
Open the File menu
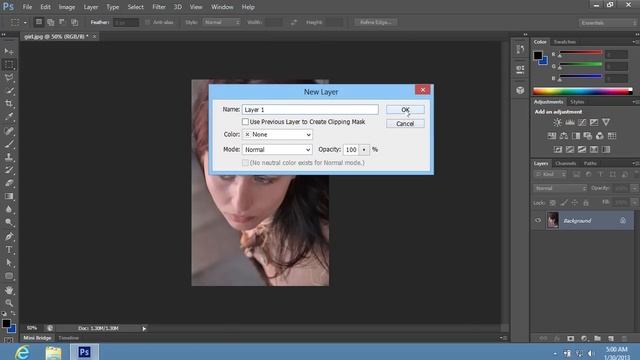(x=27, y=7)
